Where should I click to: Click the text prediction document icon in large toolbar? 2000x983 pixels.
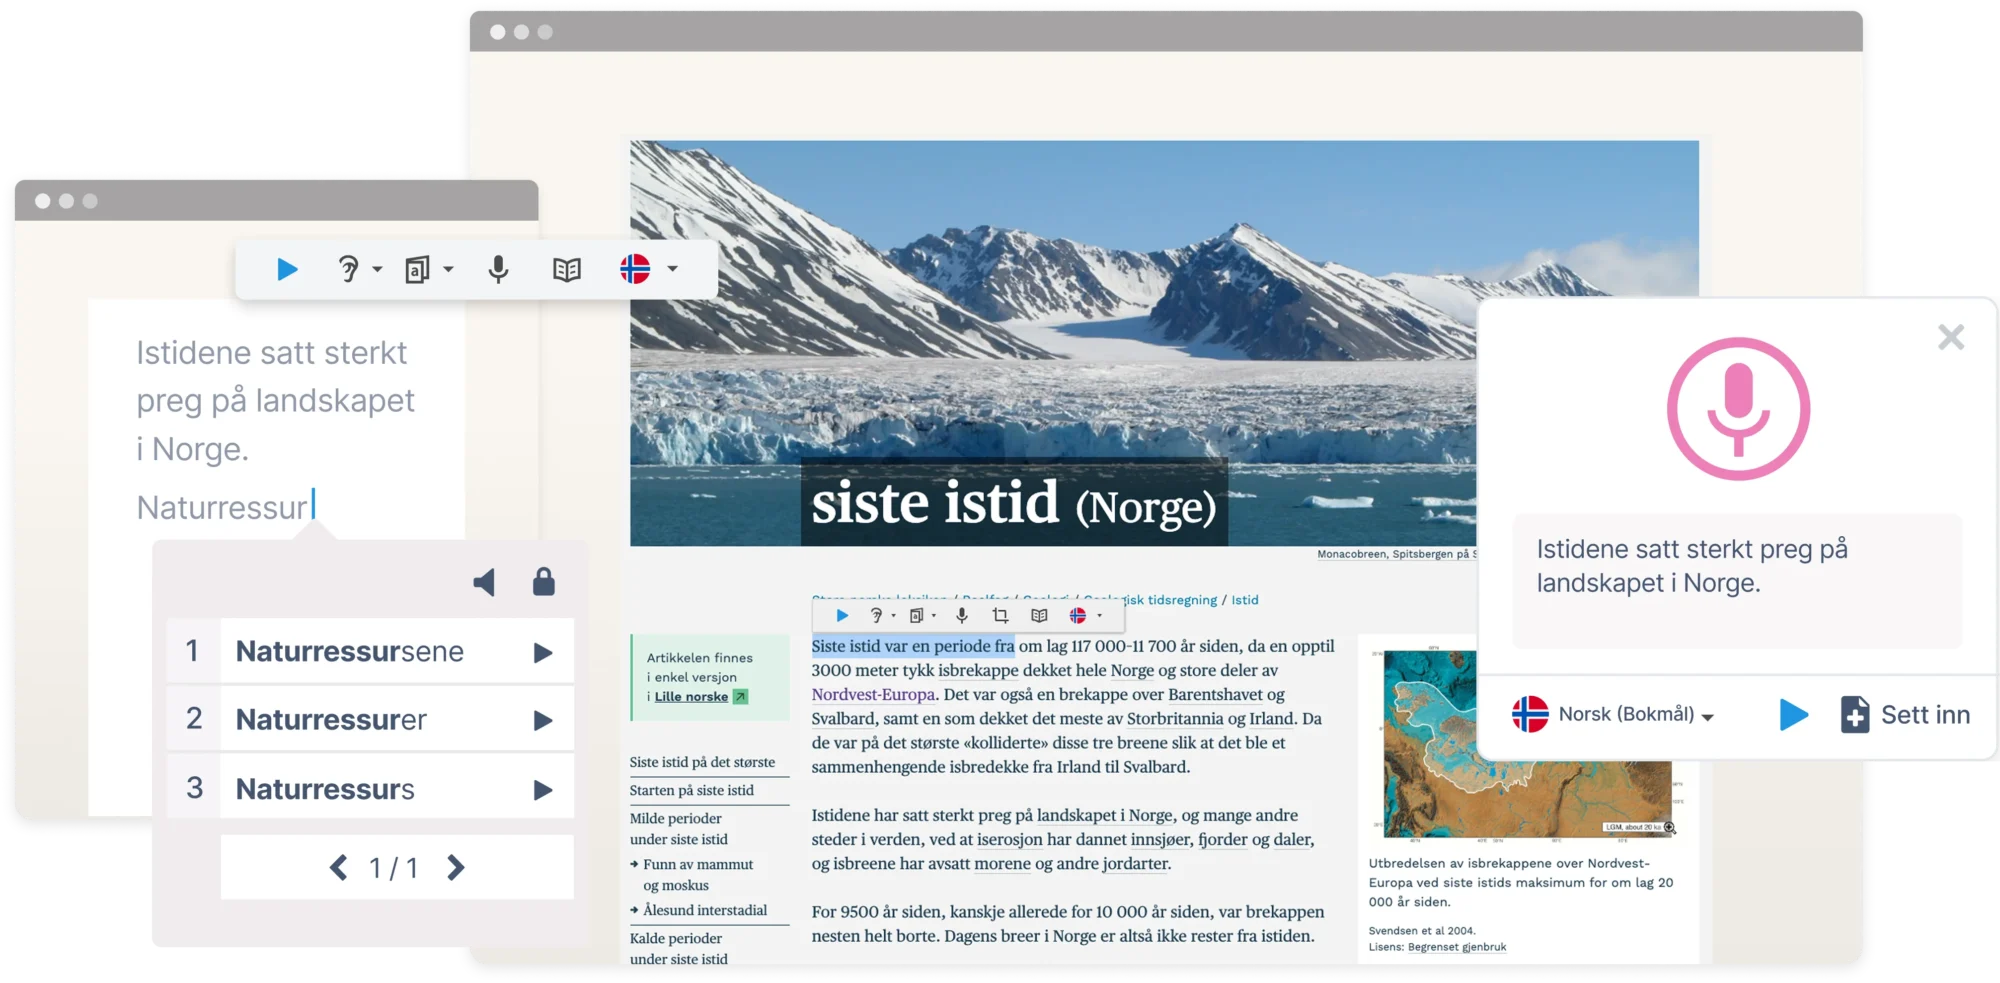tap(417, 269)
